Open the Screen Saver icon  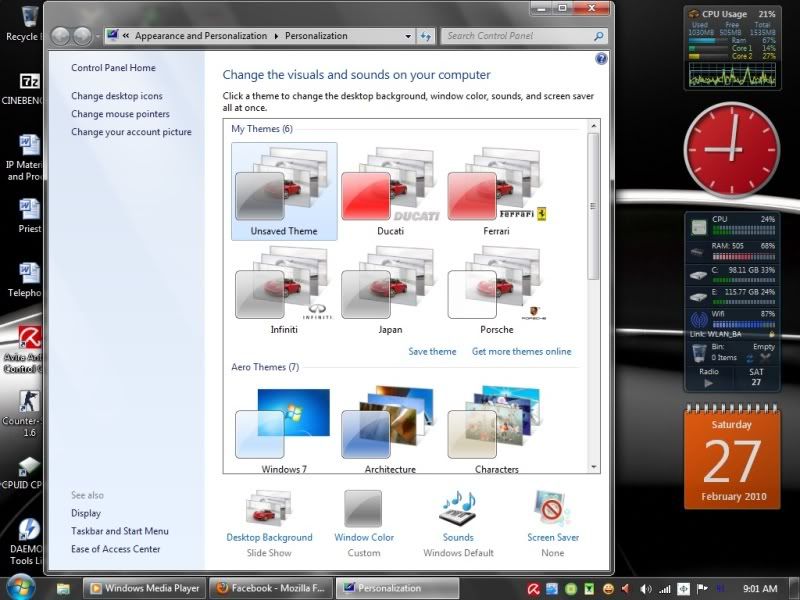click(x=553, y=508)
